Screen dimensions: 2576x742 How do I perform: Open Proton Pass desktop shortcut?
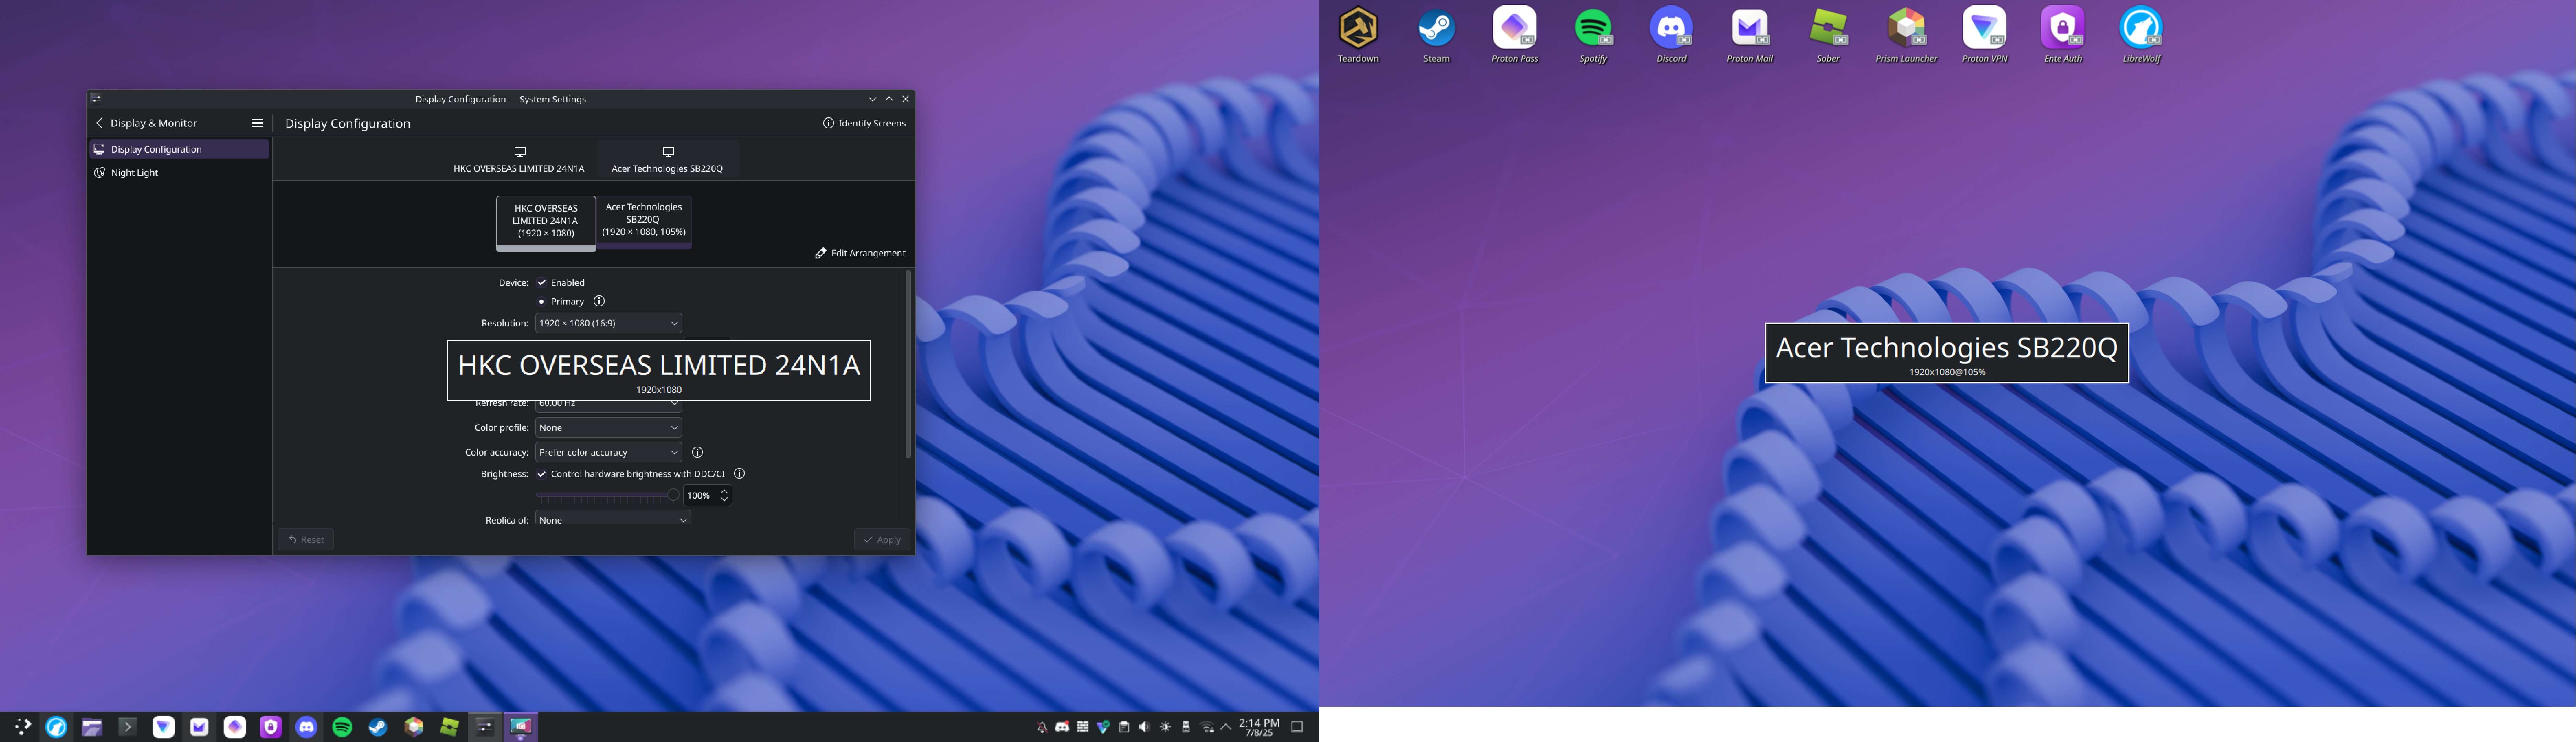[x=1515, y=35]
